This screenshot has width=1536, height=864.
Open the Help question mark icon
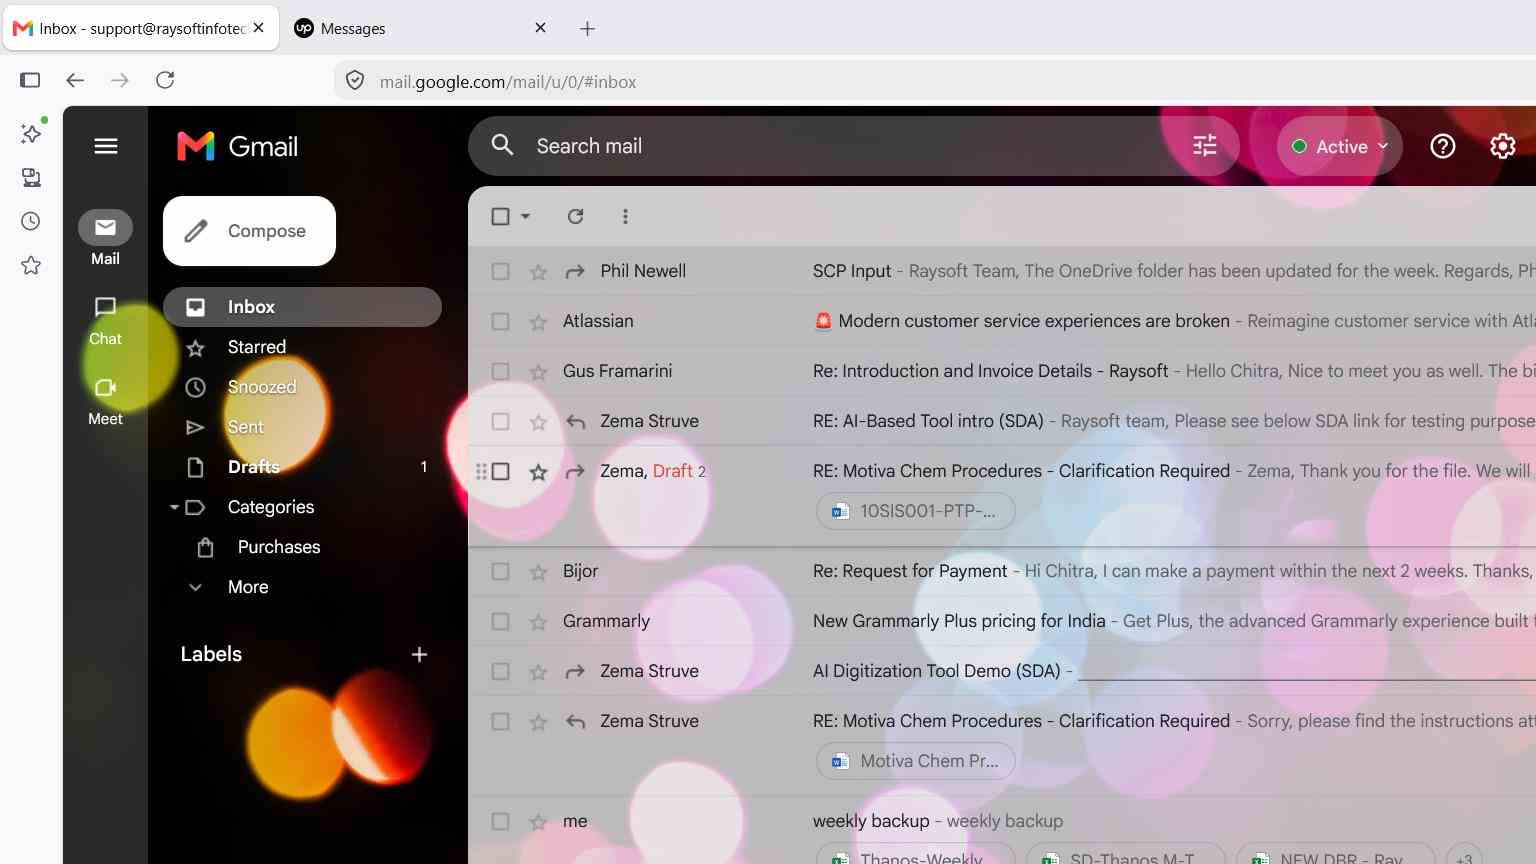1442,146
